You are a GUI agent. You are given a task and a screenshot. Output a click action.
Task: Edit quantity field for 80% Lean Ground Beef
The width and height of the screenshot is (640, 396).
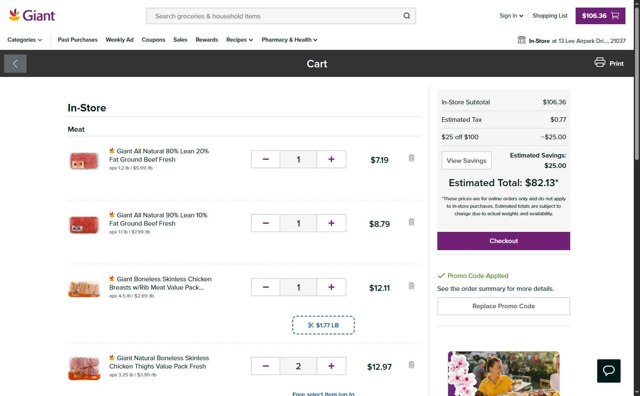(298, 159)
